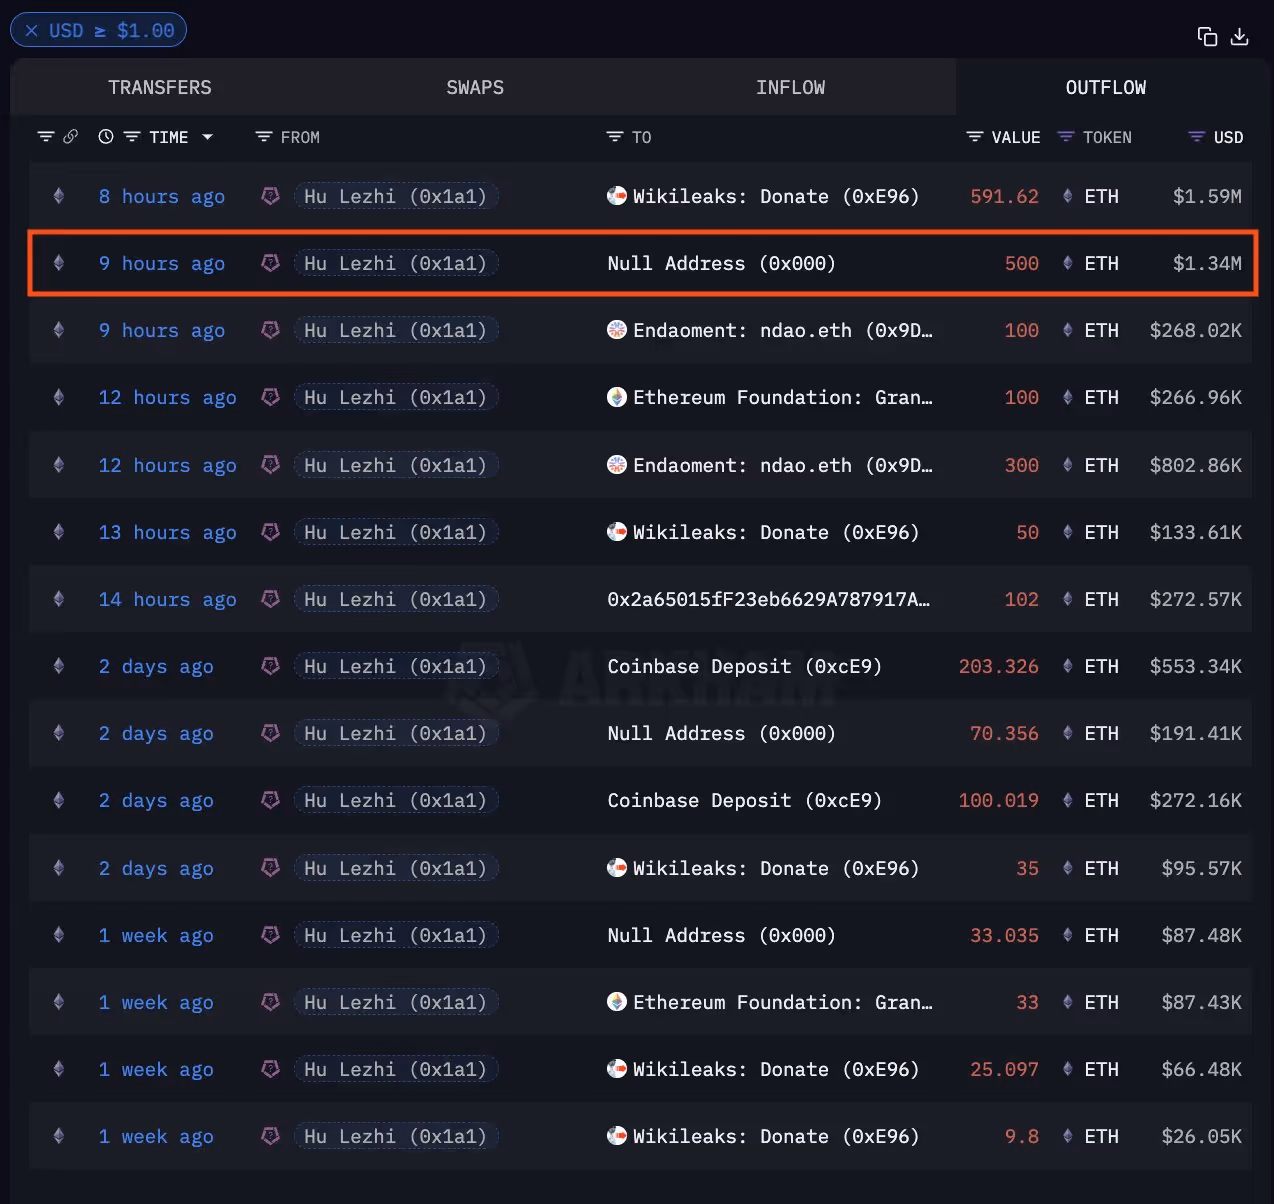Select the $272.16K USD cell
Viewport: 1274px width, 1204px height.
point(1196,801)
